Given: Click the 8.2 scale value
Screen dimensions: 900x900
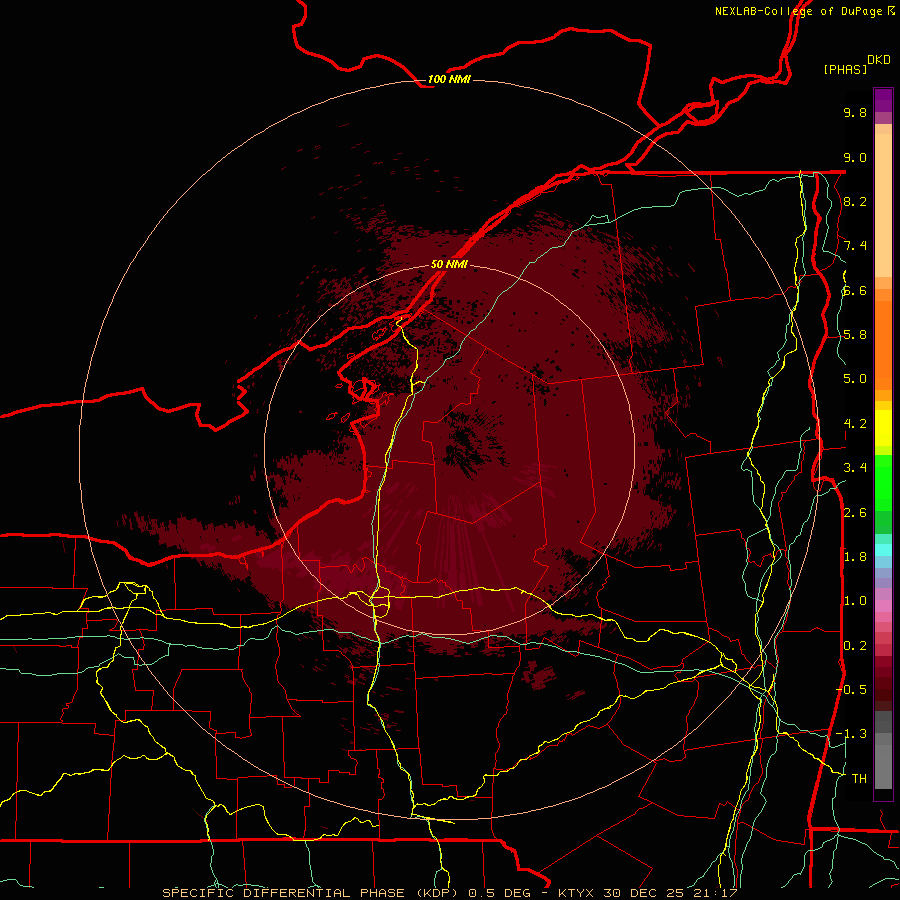Looking at the screenshot, I should pos(855,201).
